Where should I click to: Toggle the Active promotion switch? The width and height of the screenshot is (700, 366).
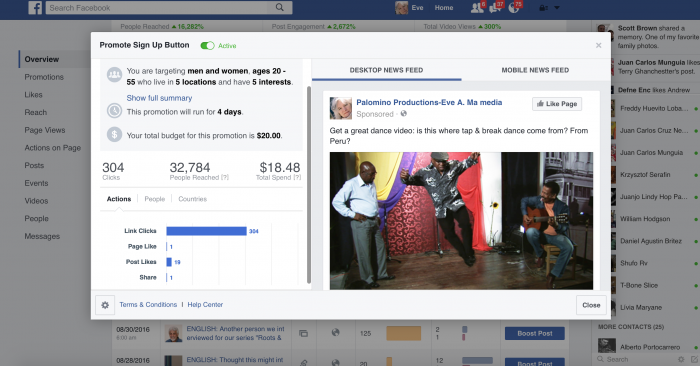(x=207, y=46)
